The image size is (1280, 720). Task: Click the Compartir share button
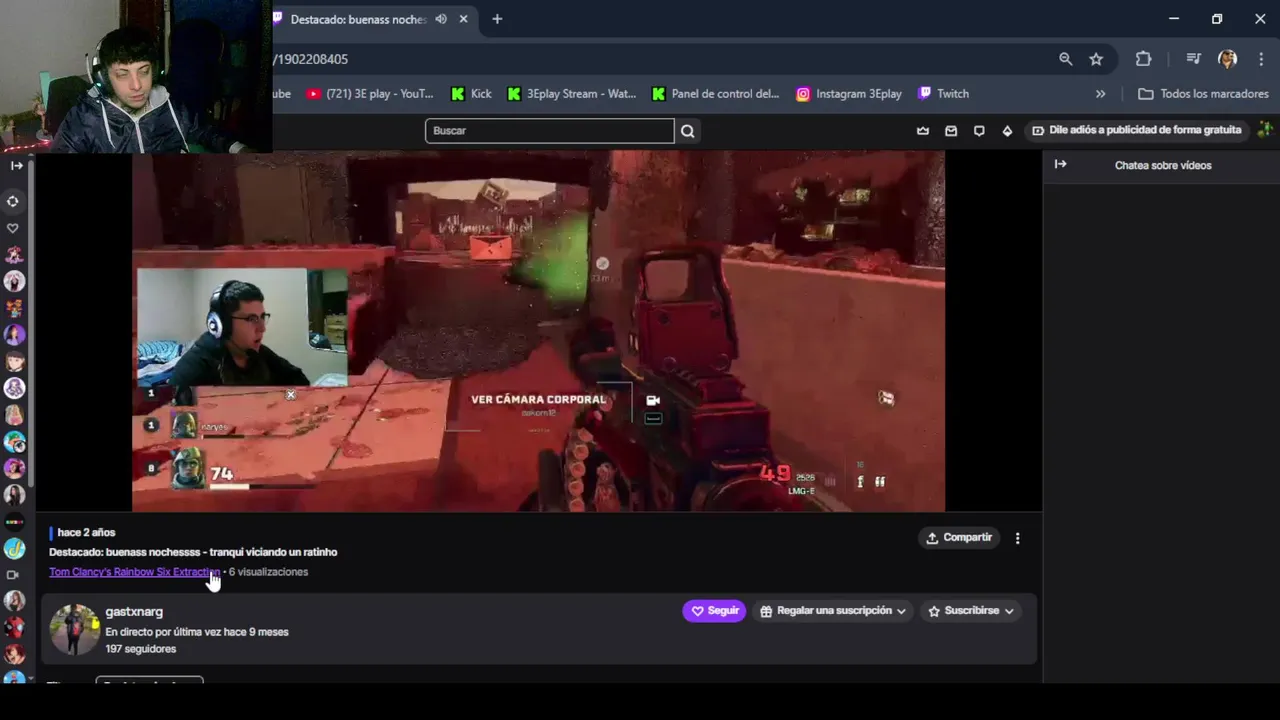pyautogui.click(x=959, y=537)
